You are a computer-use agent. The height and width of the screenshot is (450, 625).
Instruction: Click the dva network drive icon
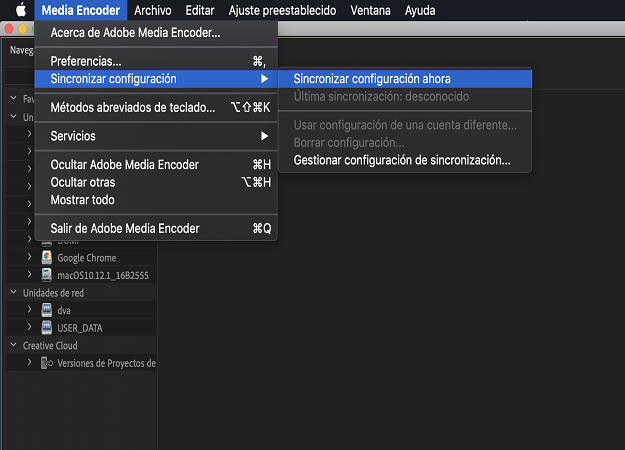click(46, 310)
